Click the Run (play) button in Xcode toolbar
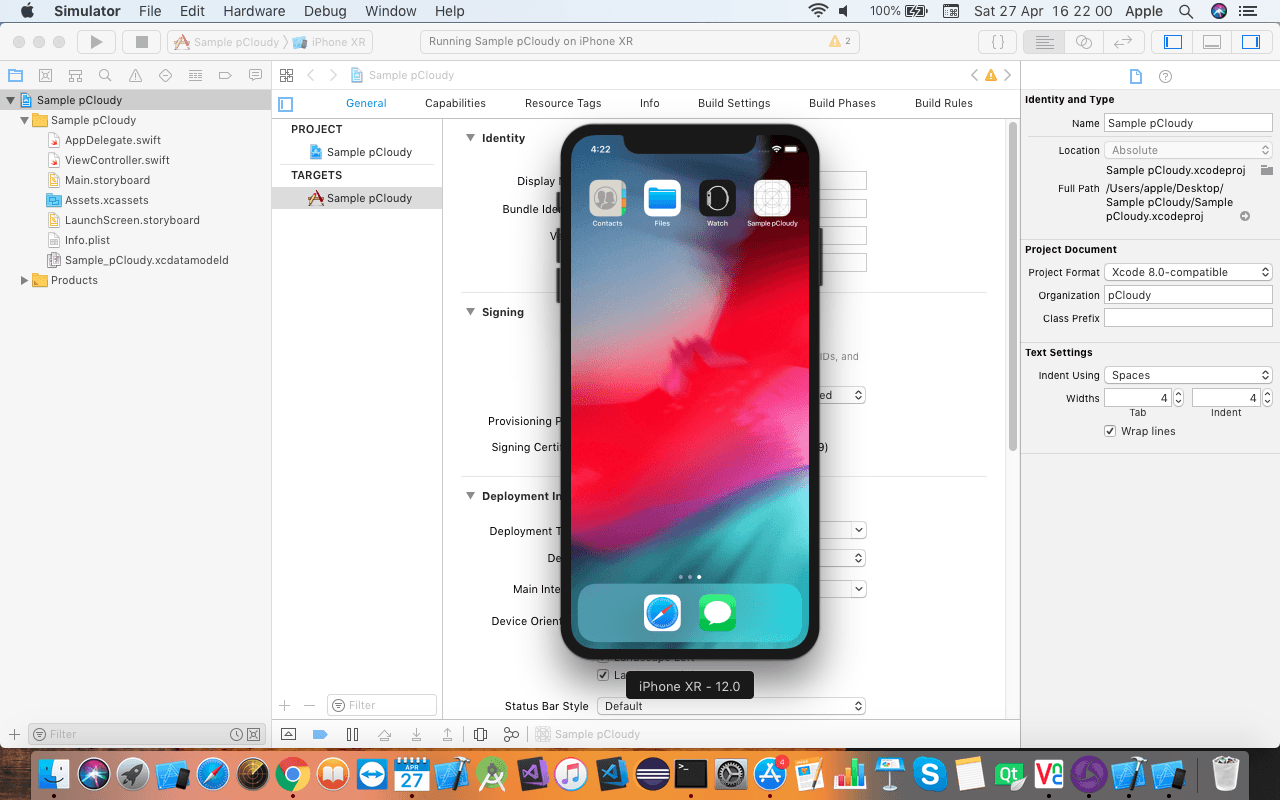This screenshot has width=1280, height=800. (96, 42)
